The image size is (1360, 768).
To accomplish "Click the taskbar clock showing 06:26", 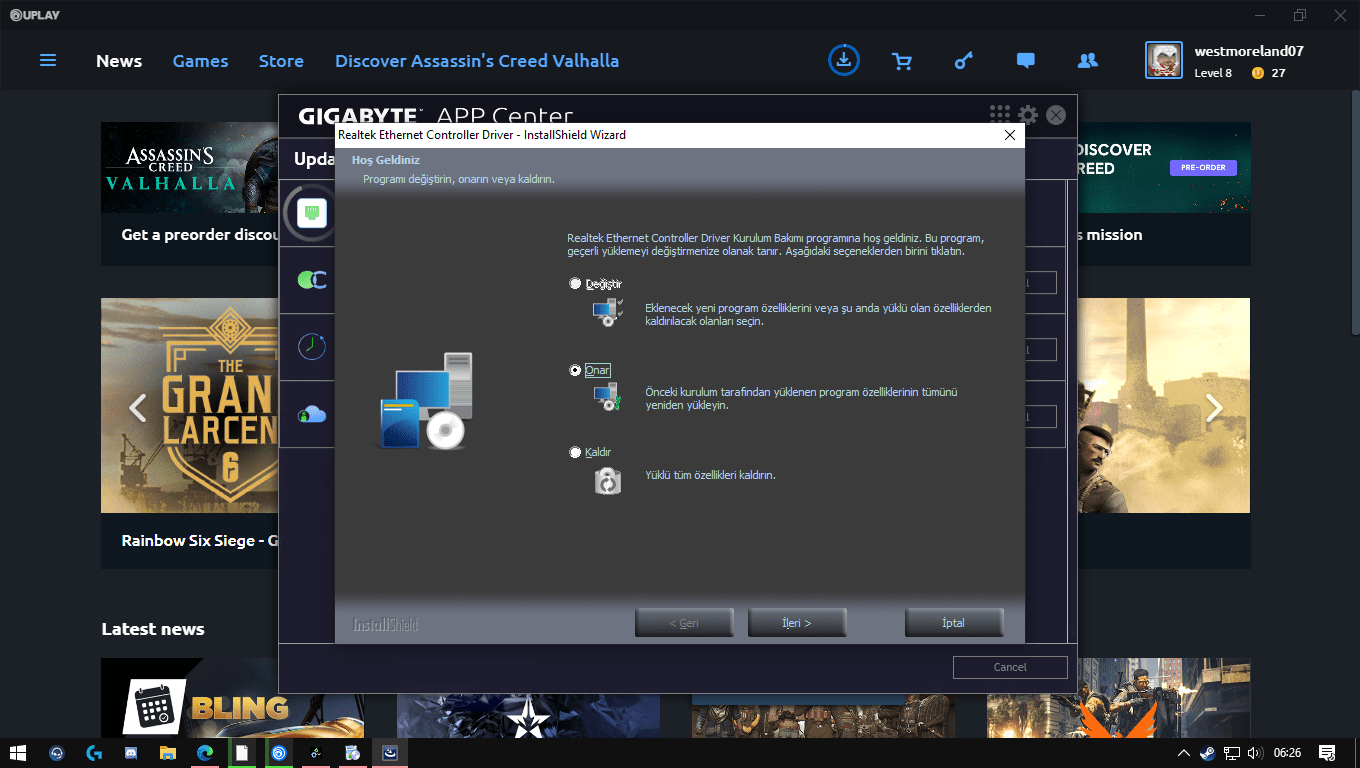I will pyautogui.click(x=1288, y=752).
